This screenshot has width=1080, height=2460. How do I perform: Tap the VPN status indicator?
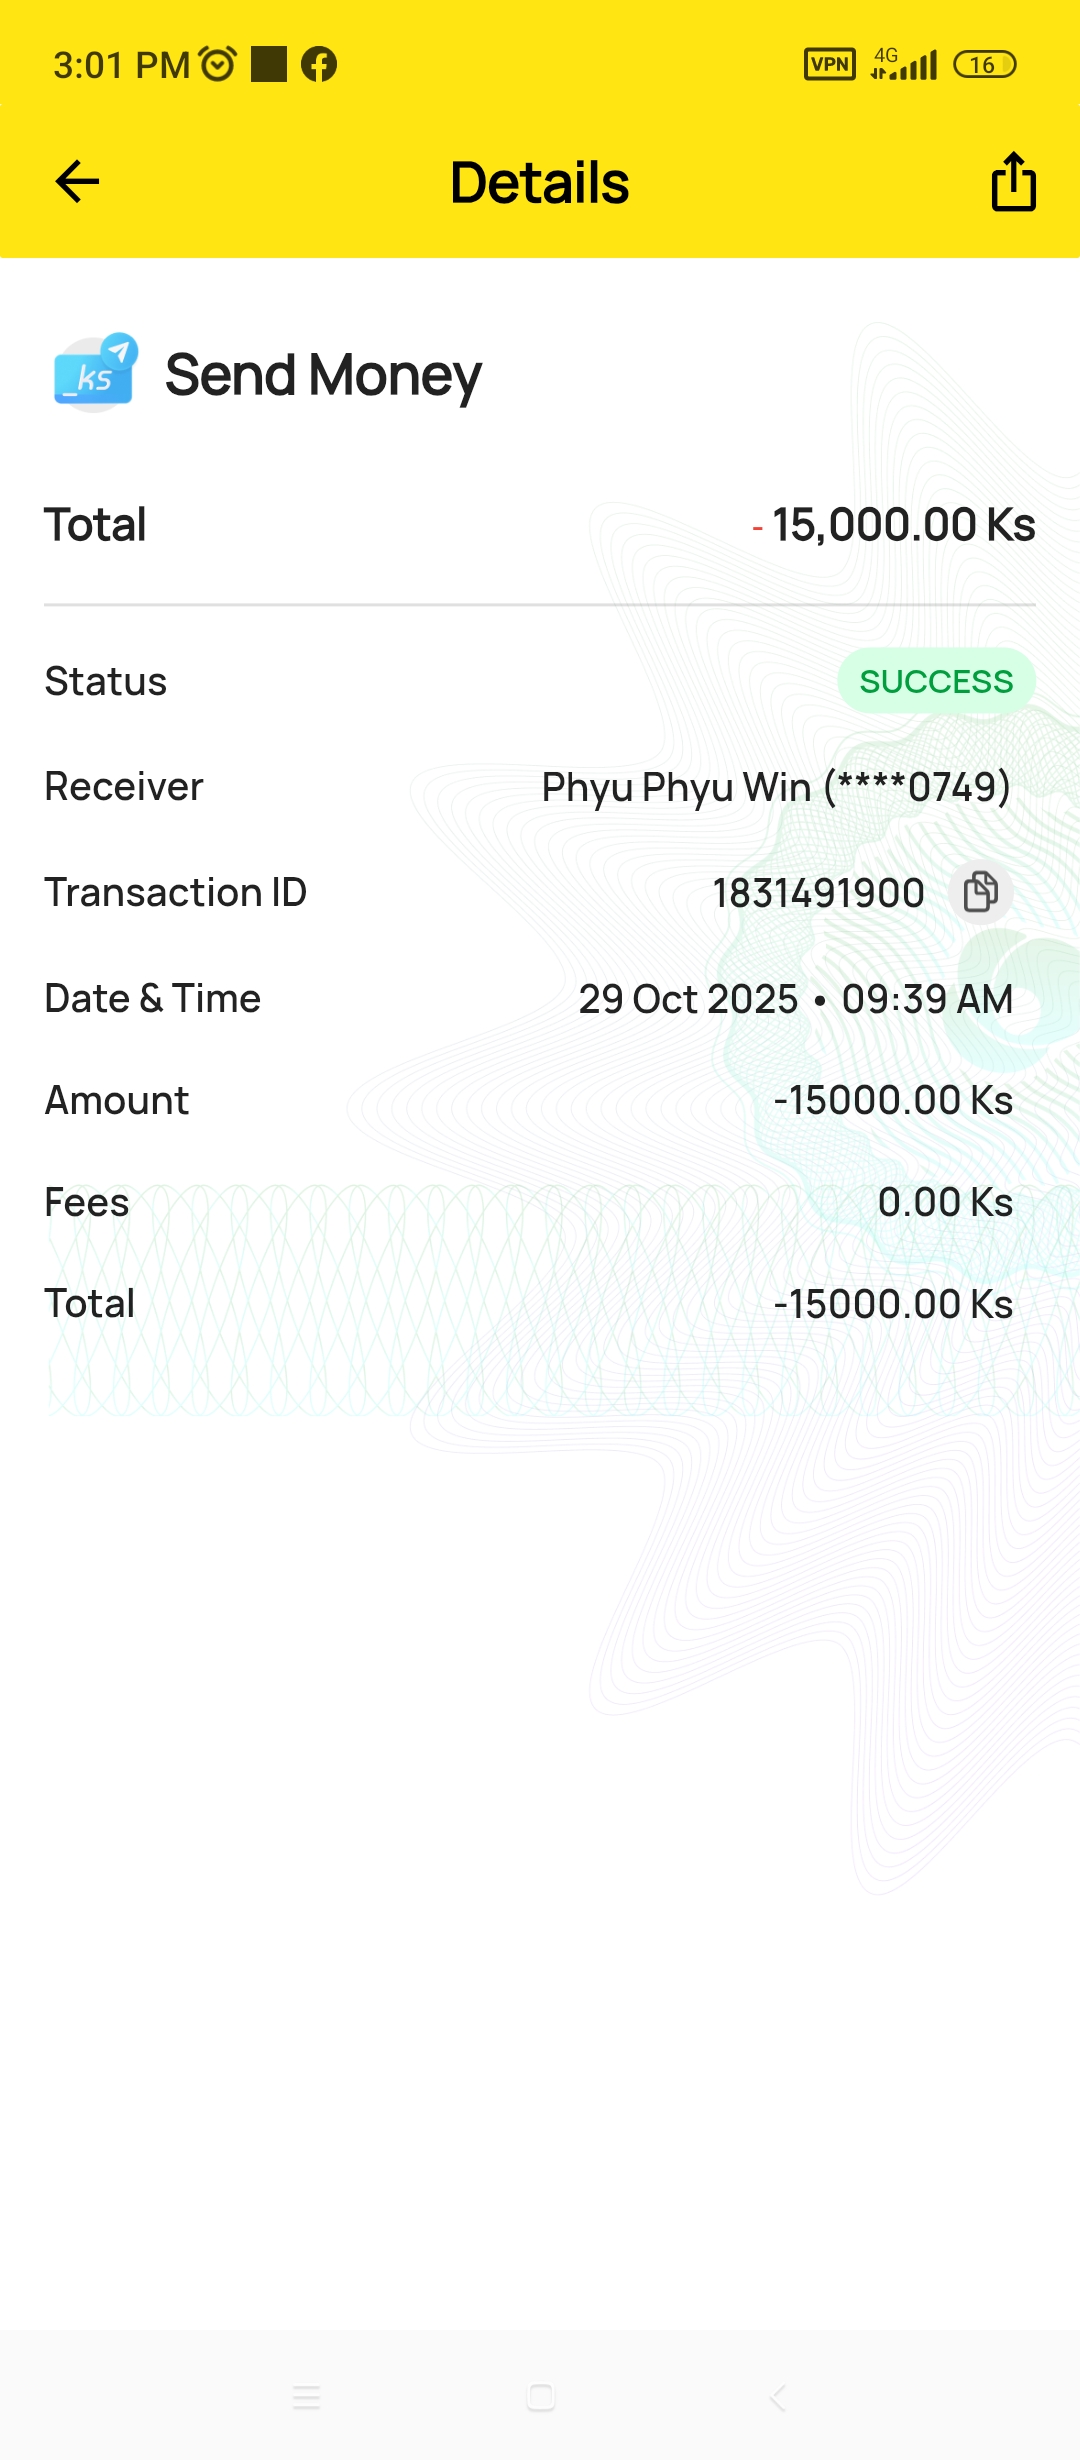click(829, 65)
